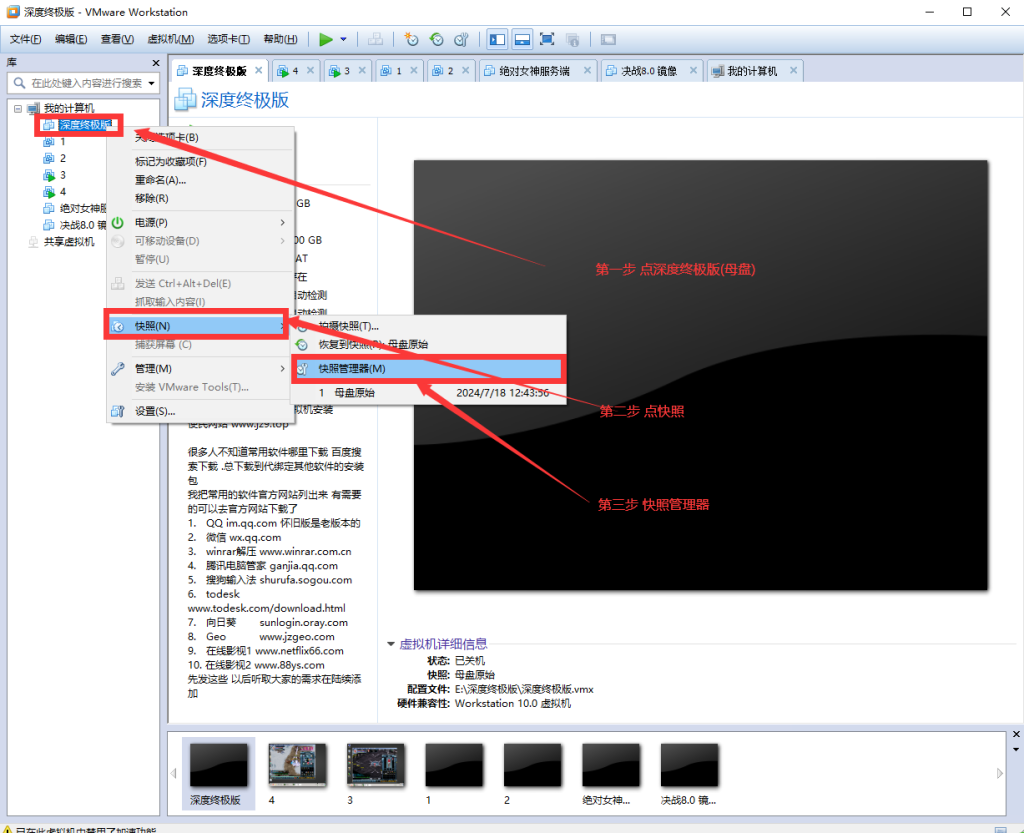Click 拍摄快照(T)... in the snapshot submenu

tap(428, 326)
